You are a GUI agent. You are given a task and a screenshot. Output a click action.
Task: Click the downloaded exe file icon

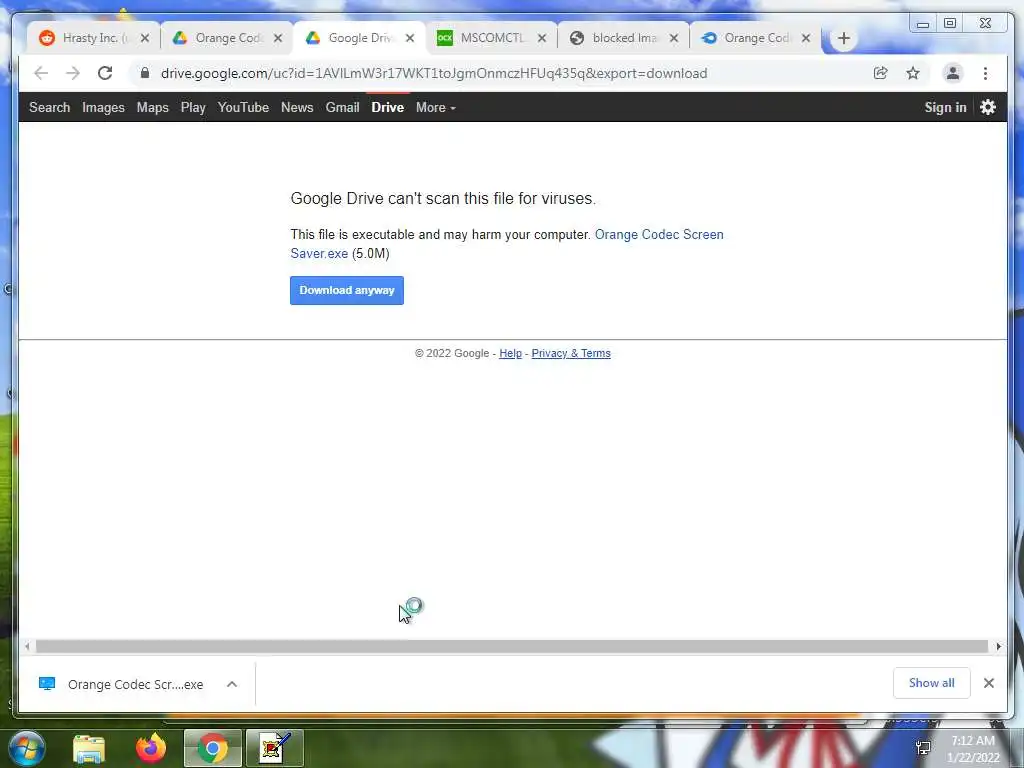(x=47, y=684)
